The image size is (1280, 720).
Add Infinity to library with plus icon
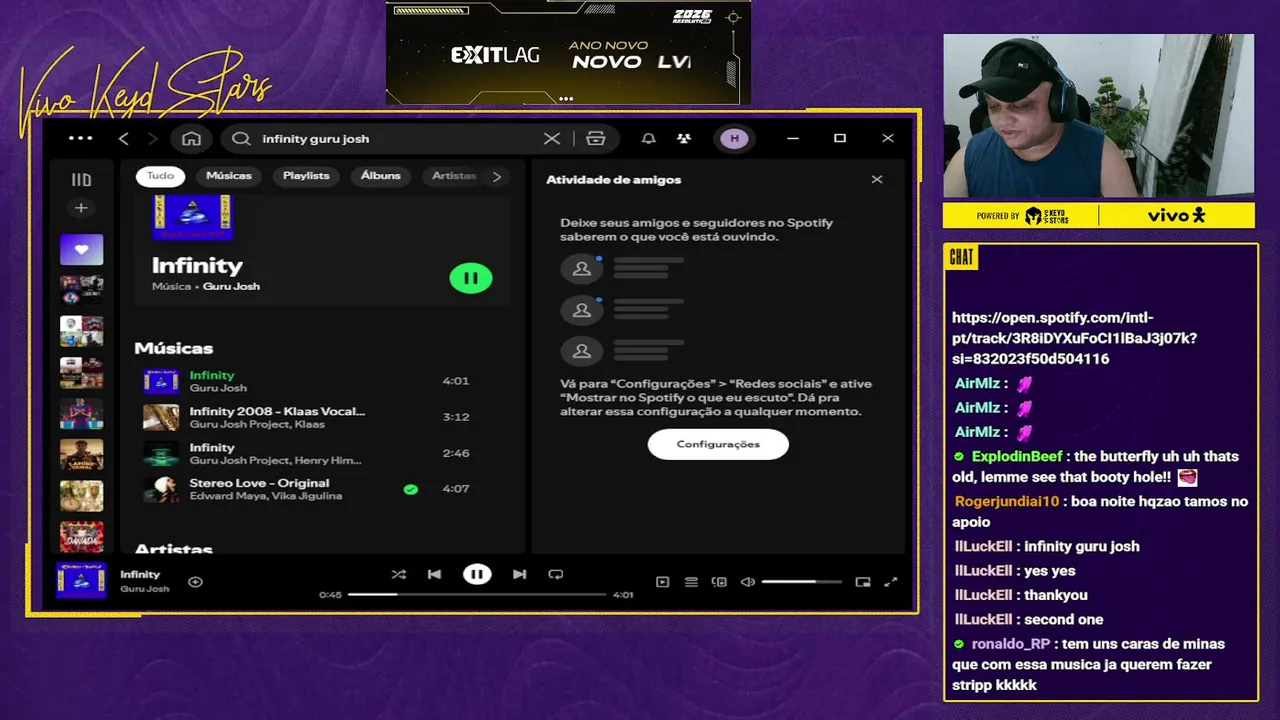pyautogui.click(x=195, y=582)
